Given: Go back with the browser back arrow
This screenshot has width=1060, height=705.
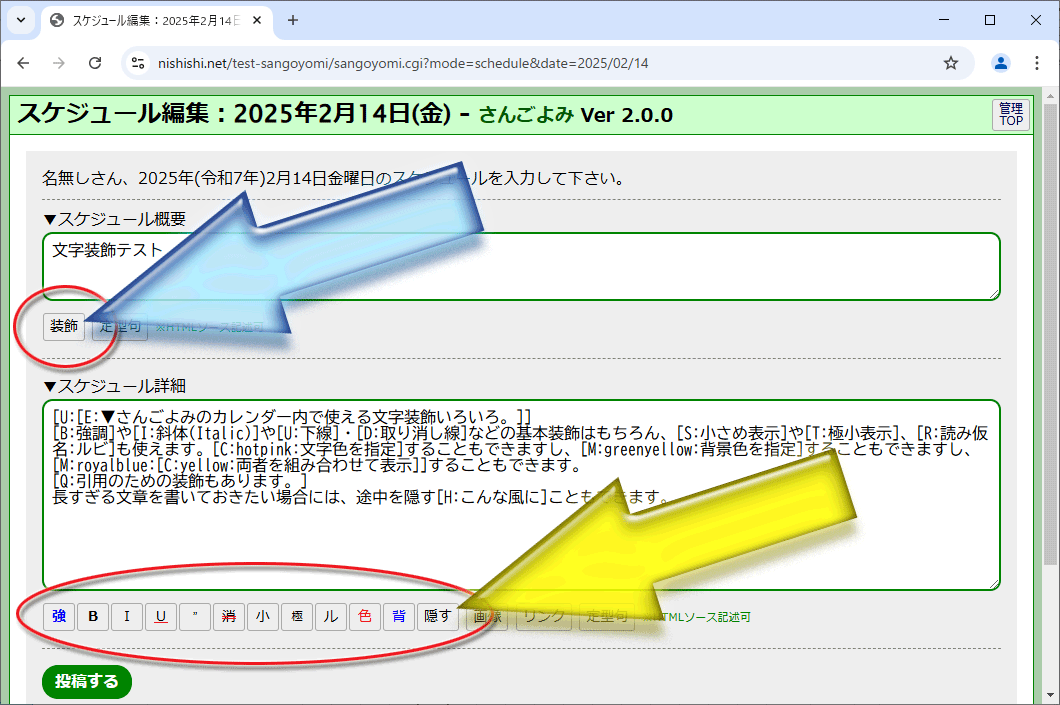Looking at the screenshot, I should 24,63.
